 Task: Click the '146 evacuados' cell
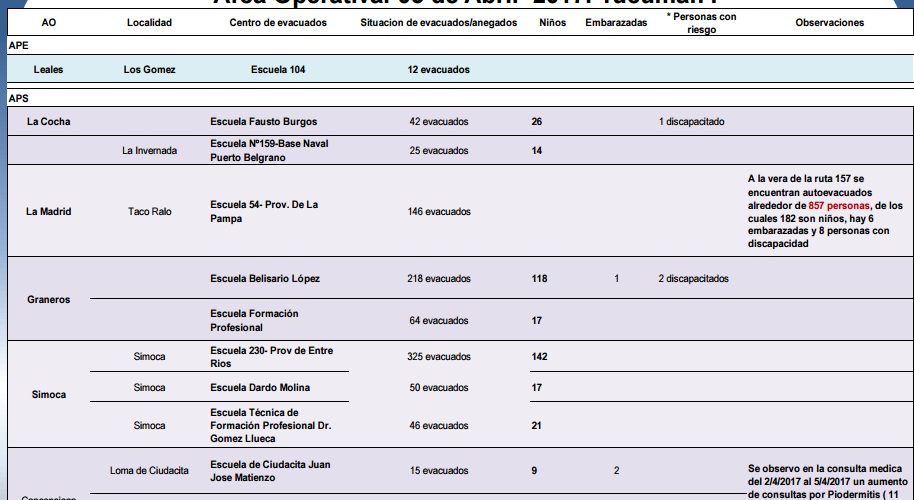[438, 212]
